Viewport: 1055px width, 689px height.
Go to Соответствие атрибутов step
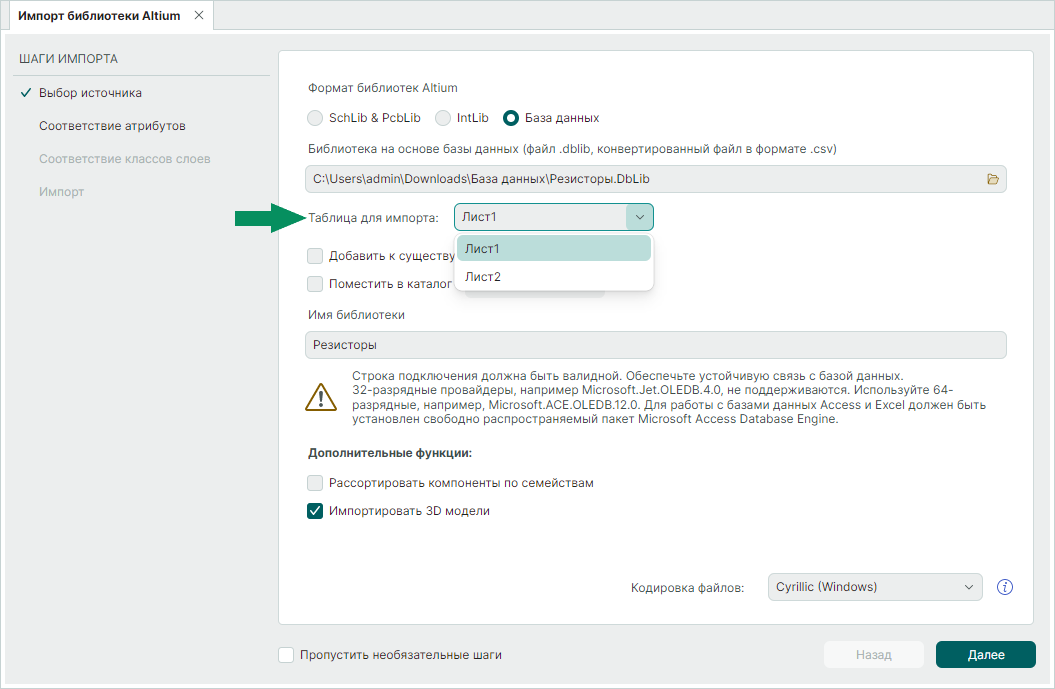(112, 126)
